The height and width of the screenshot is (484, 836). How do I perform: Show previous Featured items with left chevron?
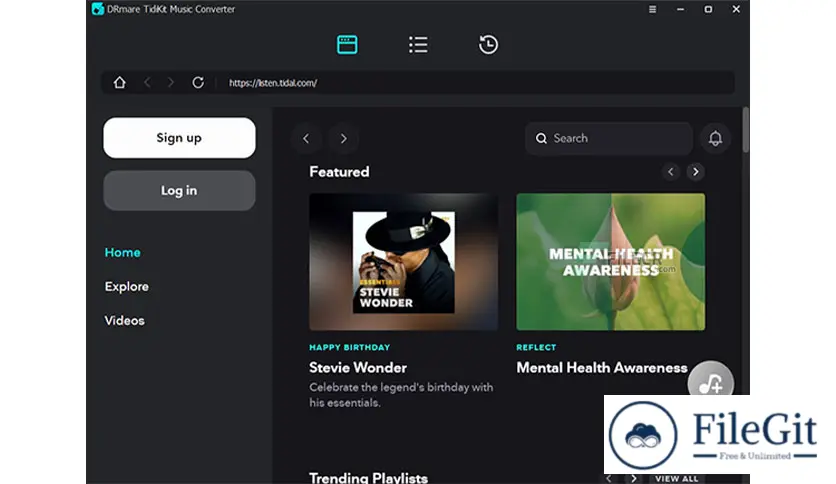(x=671, y=172)
